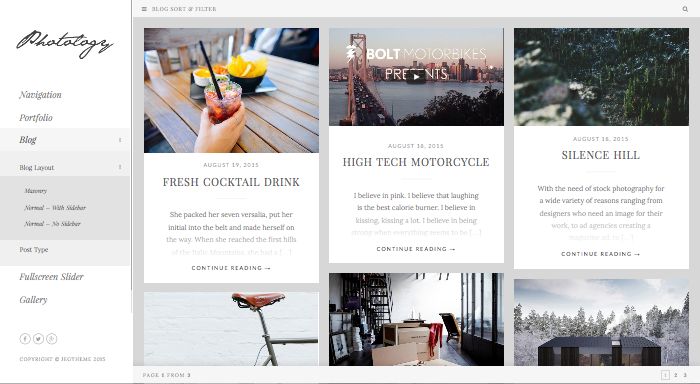Continue reading Fresh Cocktail Drink post
700x384 pixels.
(231, 268)
